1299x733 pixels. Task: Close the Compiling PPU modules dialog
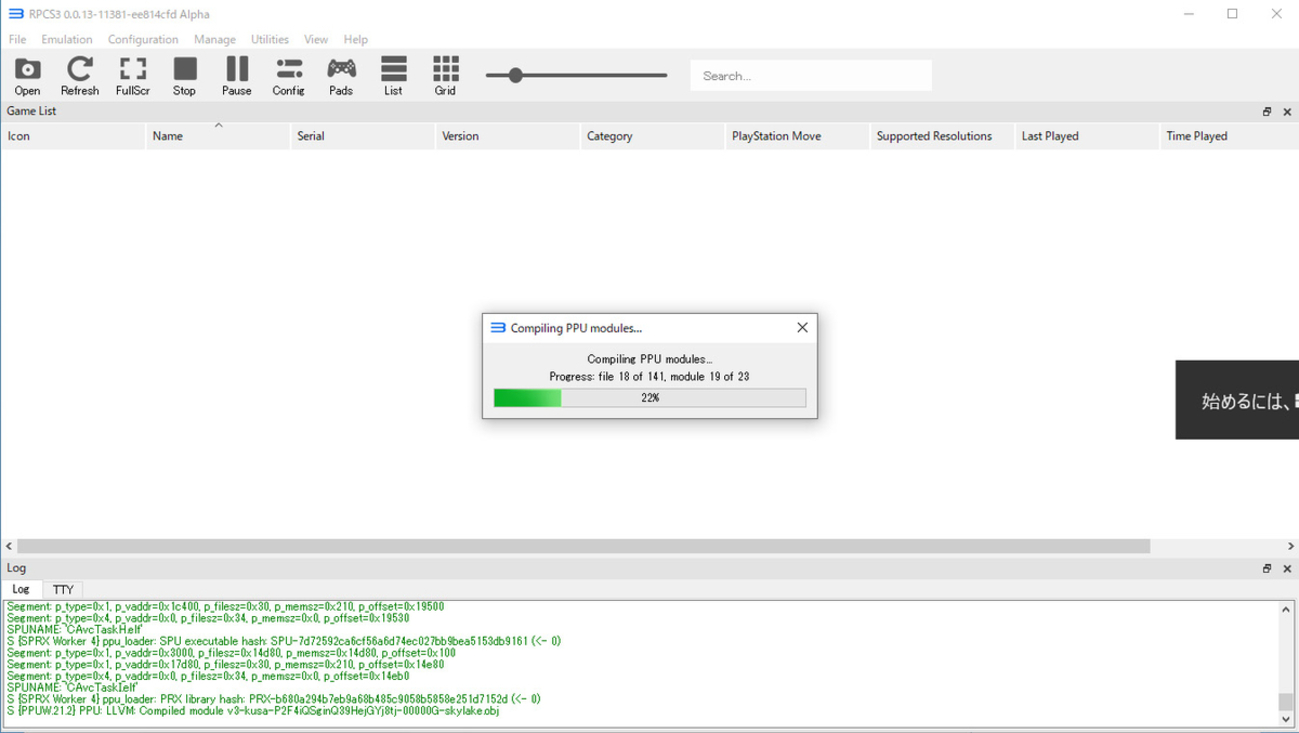click(802, 328)
